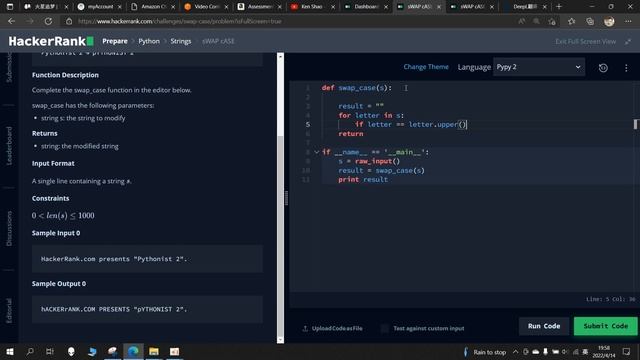
Task: Open the browser profile avatar
Action: click(609, 21)
